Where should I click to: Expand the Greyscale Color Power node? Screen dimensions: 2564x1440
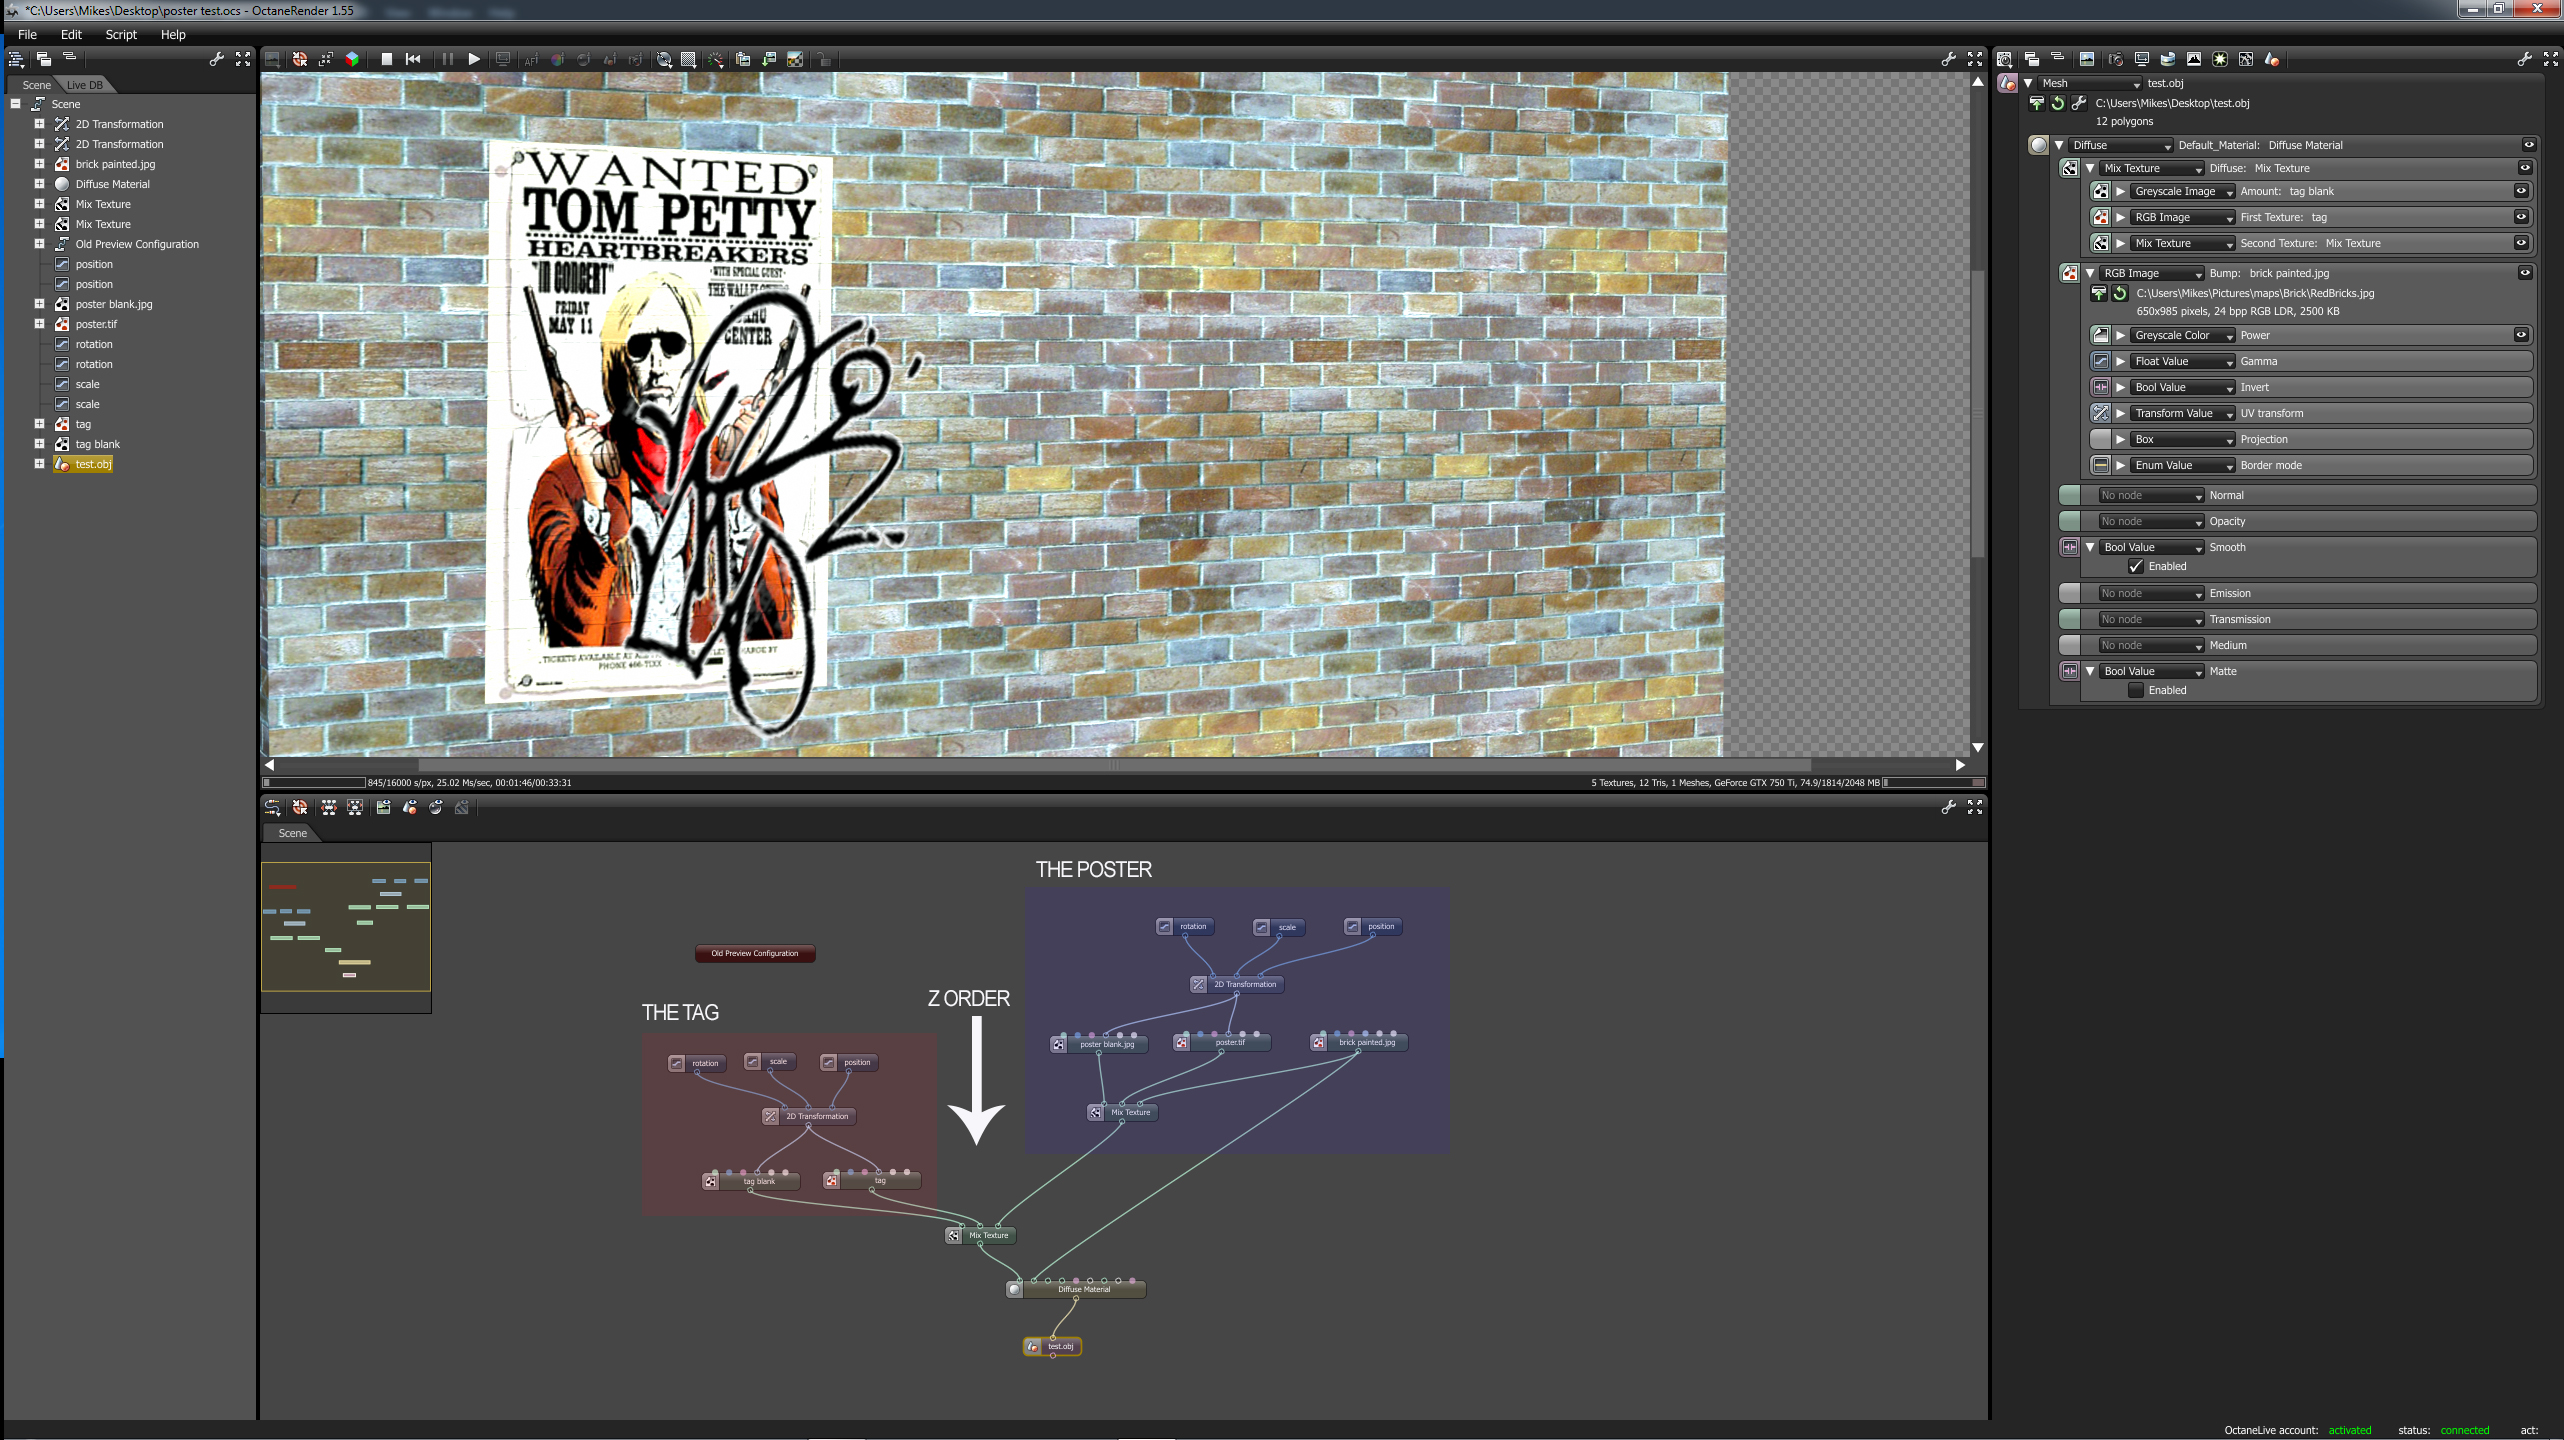[x=2120, y=335]
